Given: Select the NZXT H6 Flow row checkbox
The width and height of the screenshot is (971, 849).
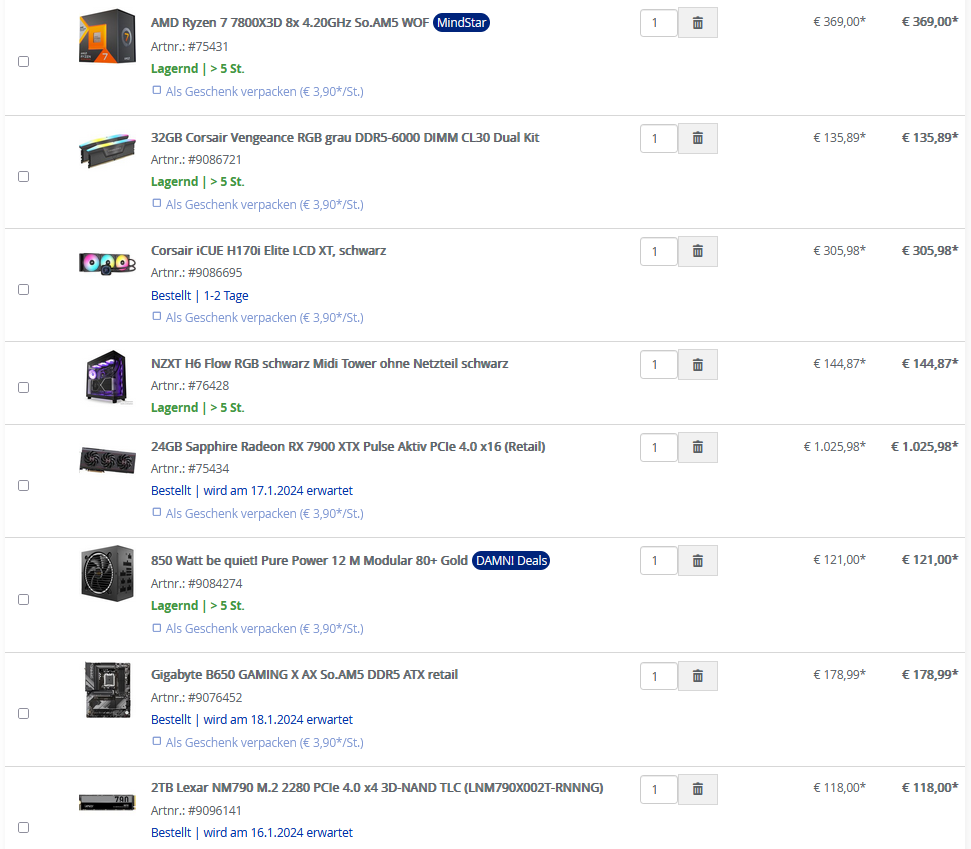Looking at the screenshot, I should 24,388.
